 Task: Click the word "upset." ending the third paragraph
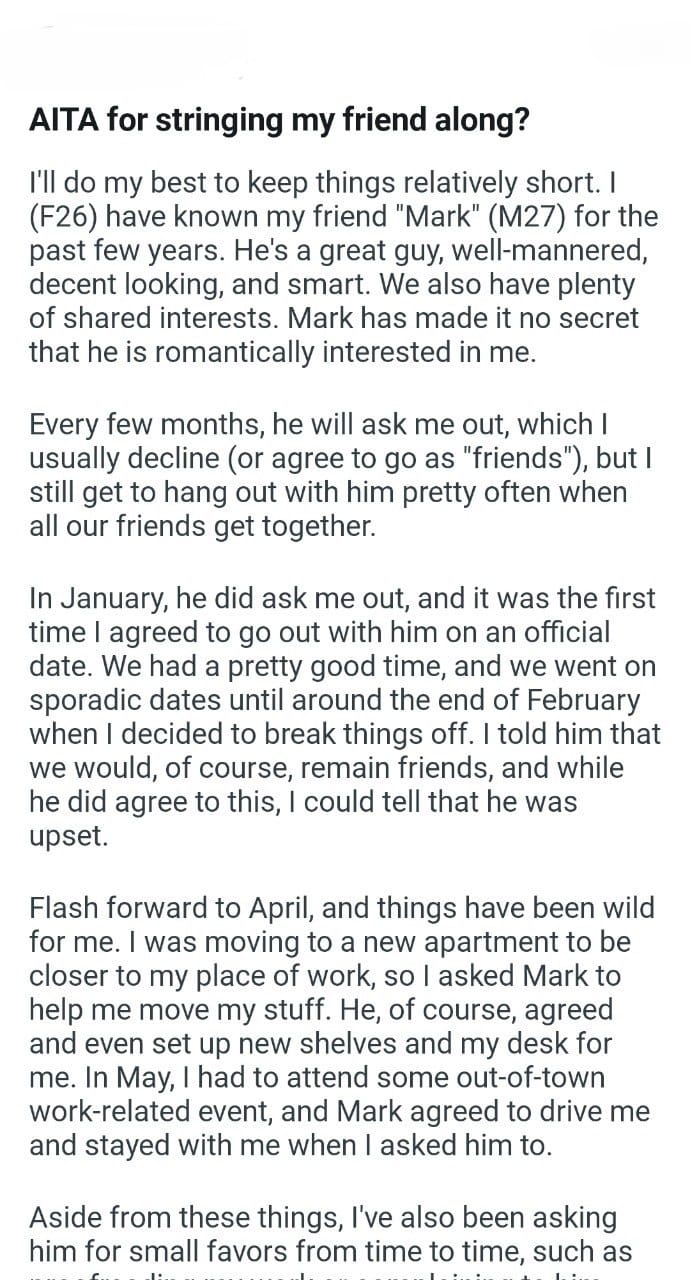[x=68, y=837]
